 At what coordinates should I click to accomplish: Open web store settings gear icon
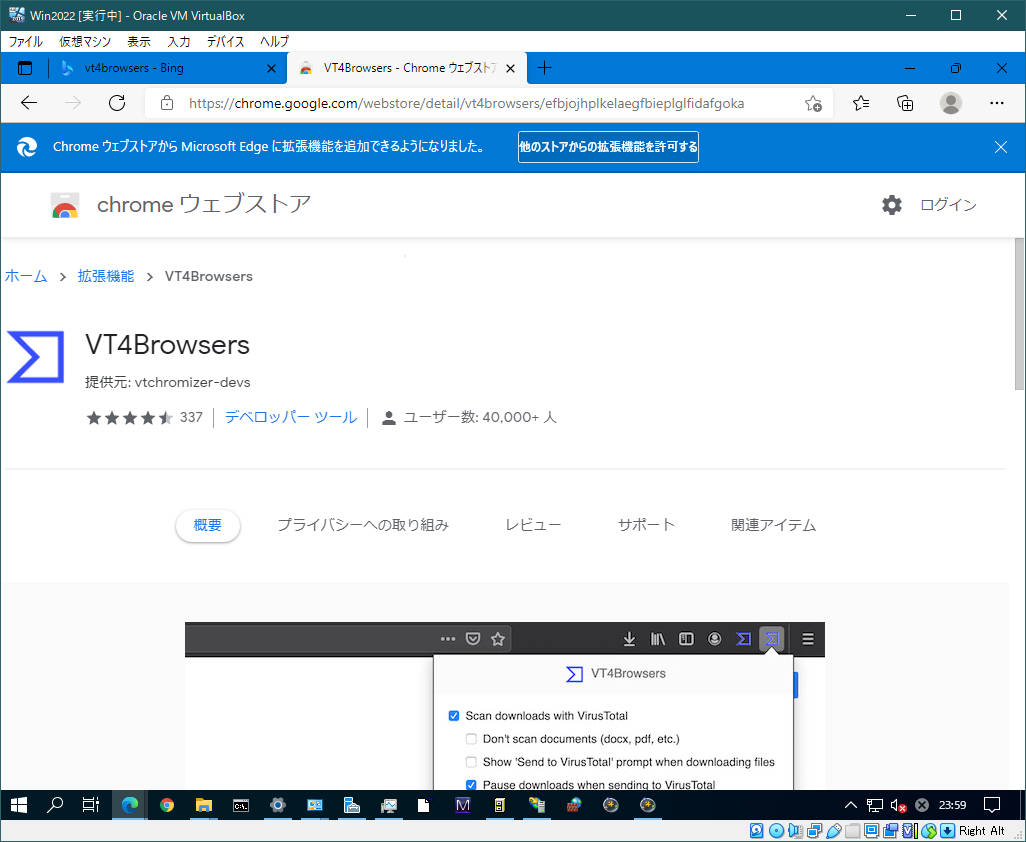point(891,205)
